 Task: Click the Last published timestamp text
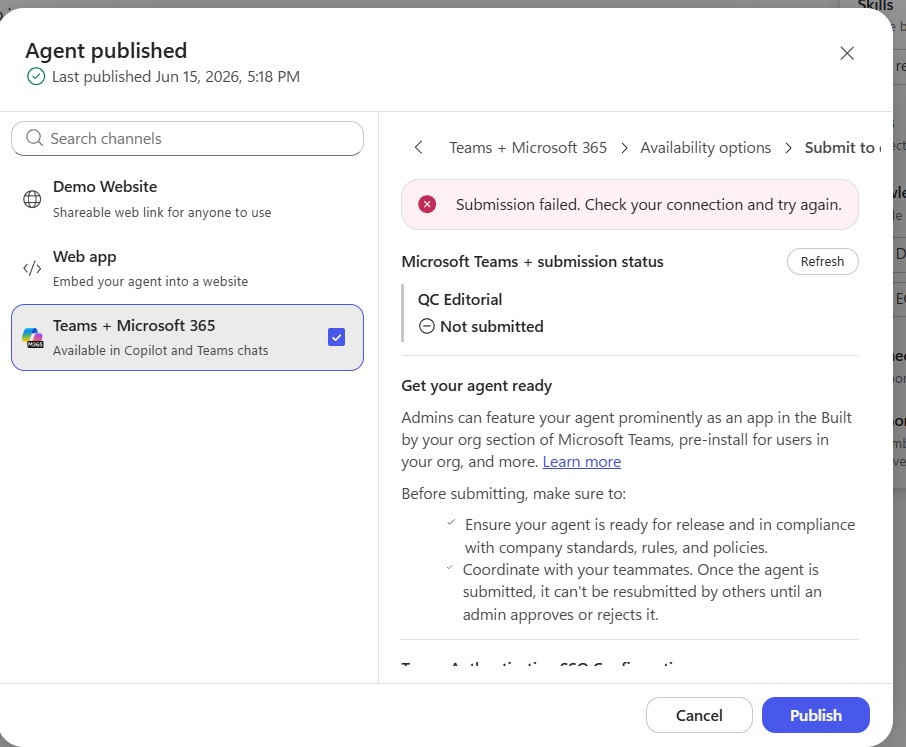coord(176,77)
